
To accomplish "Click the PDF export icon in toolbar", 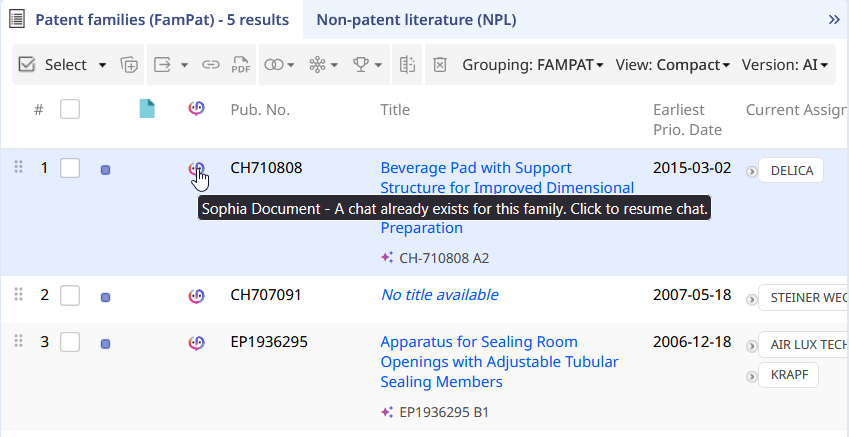I will 240,65.
